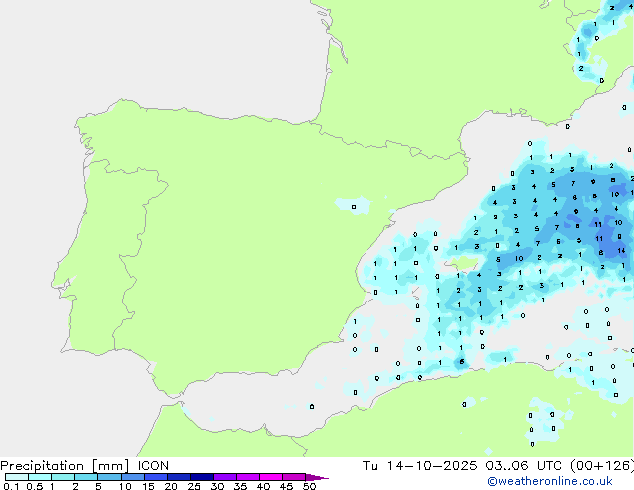Viewport: 634px width, 490px height.
Task: Click the '15' legend scale label
Action: 148,486
